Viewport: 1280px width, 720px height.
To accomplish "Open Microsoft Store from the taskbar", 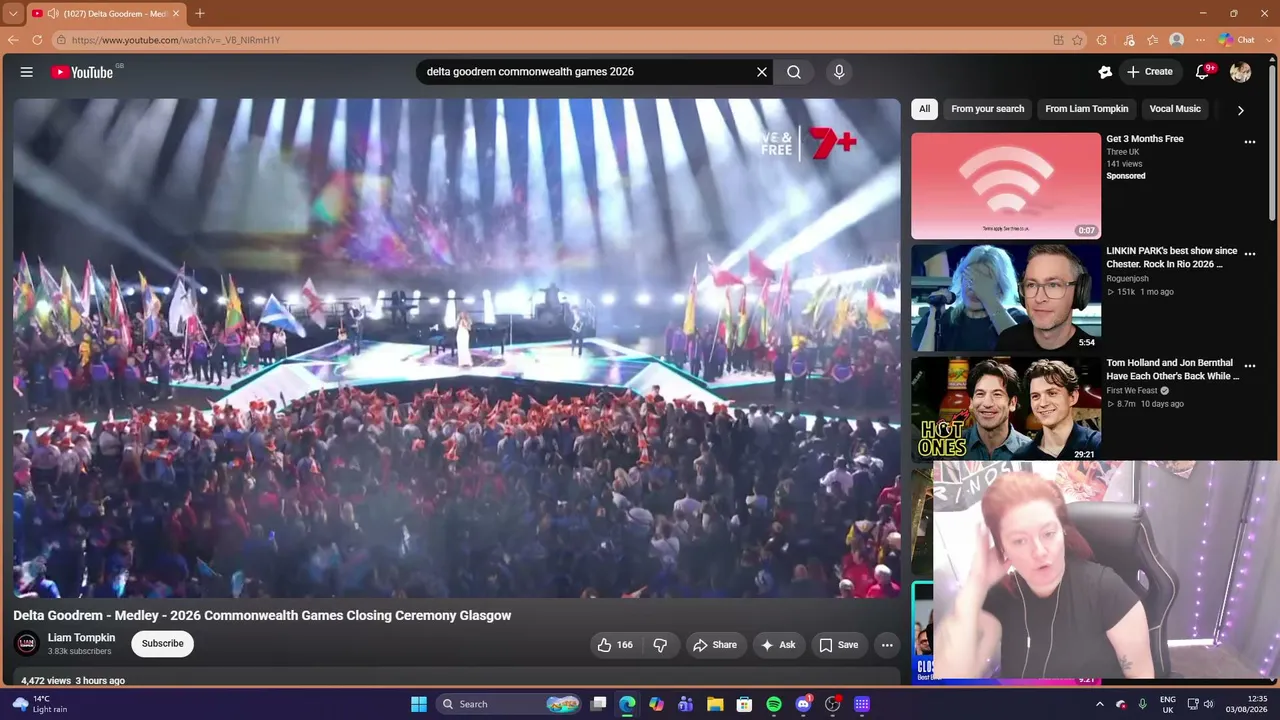I will (744, 704).
